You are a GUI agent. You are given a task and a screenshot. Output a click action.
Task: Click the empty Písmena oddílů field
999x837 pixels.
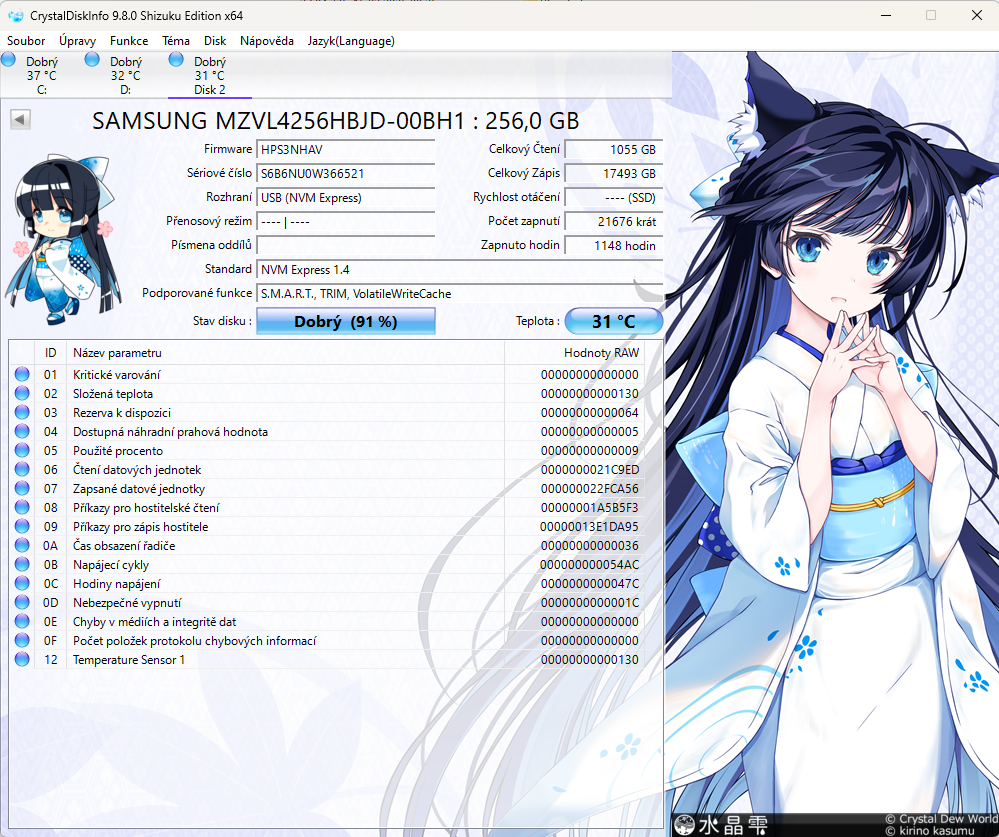click(345, 245)
